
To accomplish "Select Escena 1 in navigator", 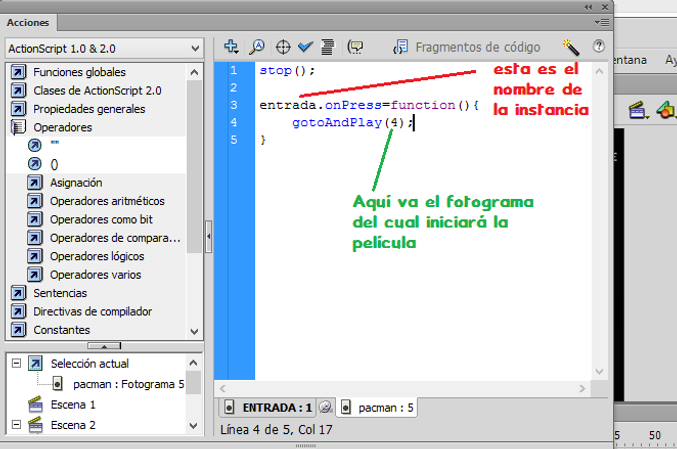I will [x=62, y=405].
